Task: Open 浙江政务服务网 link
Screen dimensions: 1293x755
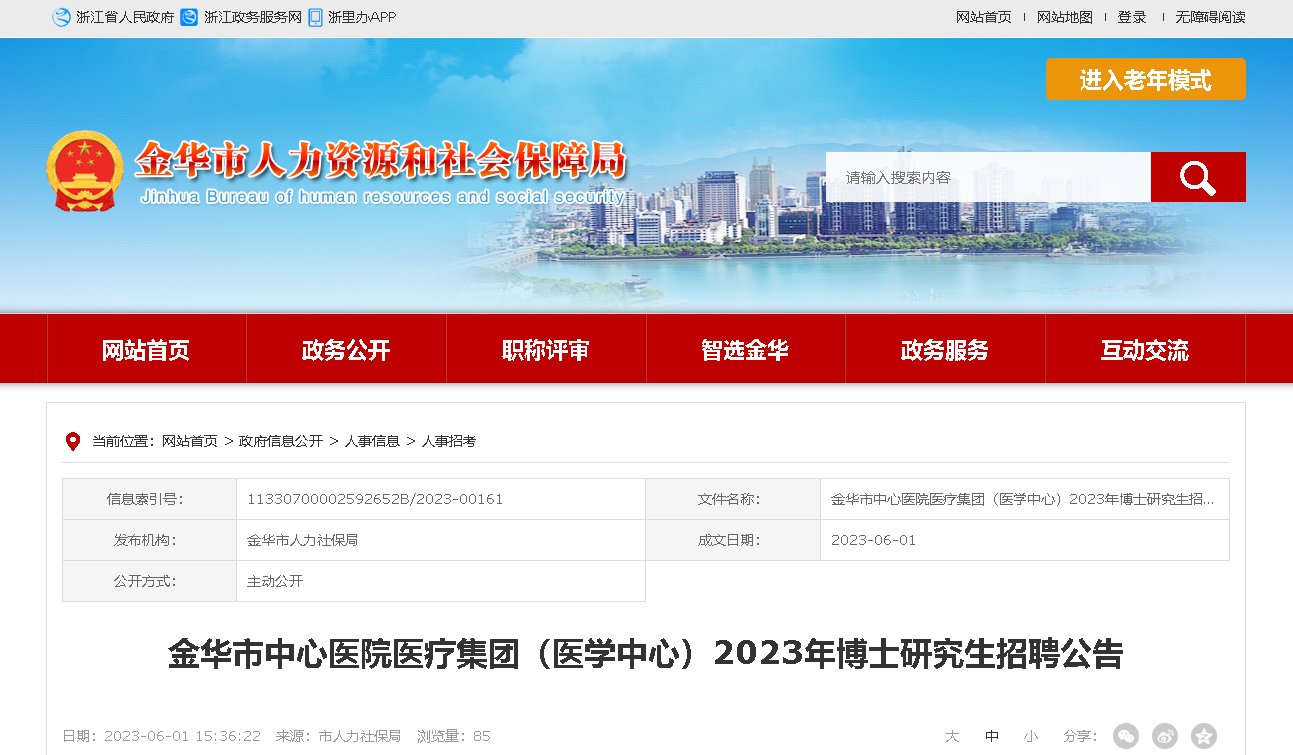Action: 253,17
